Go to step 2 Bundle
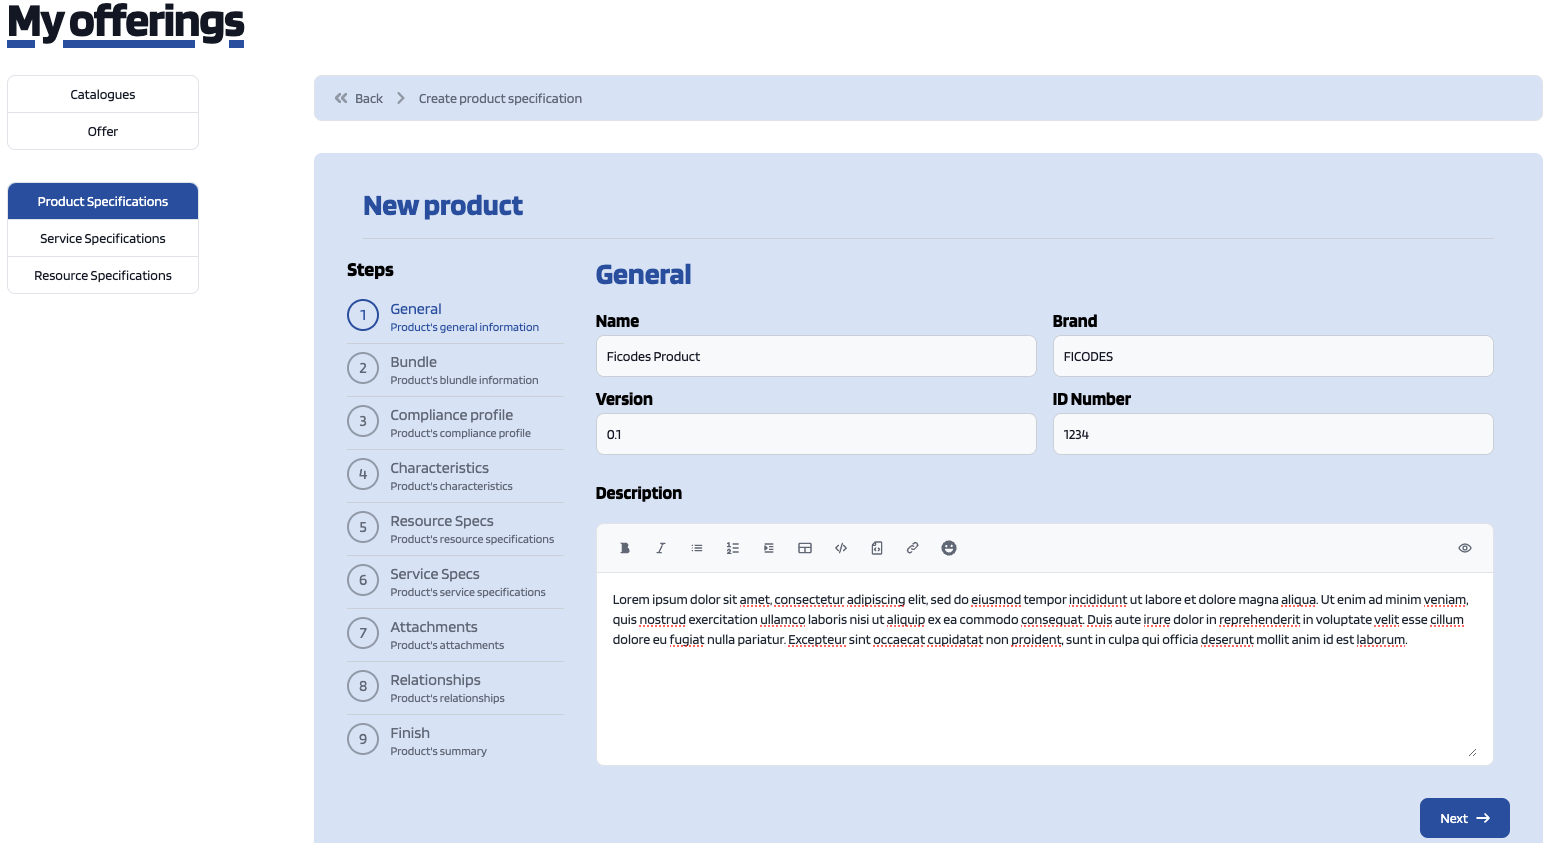This screenshot has width=1550, height=843. point(455,369)
